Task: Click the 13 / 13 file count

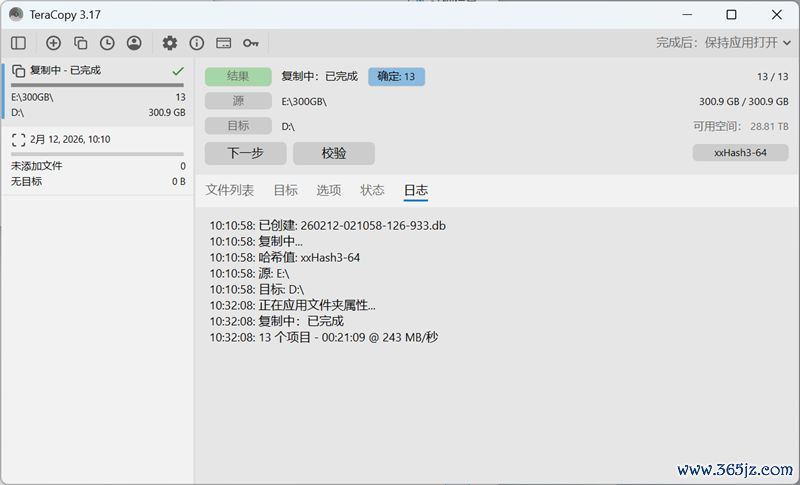Action: [772, 76]
